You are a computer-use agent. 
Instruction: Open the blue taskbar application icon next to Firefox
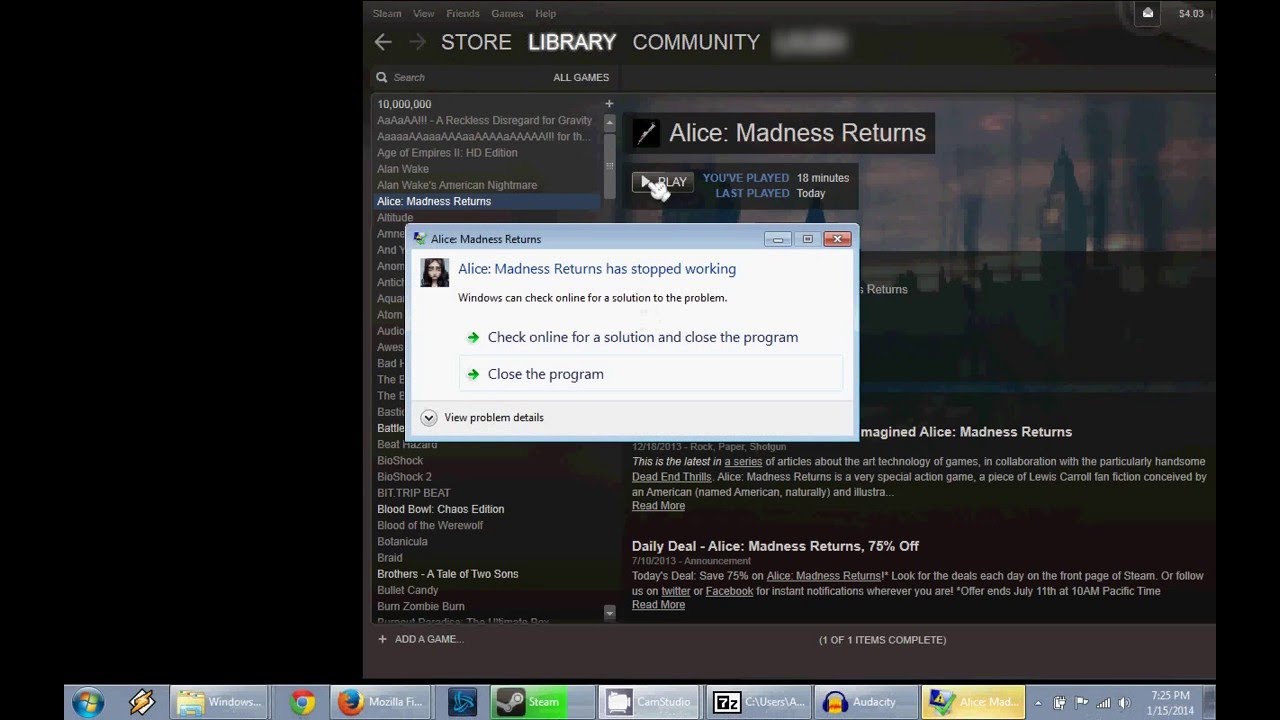point(462,702)
